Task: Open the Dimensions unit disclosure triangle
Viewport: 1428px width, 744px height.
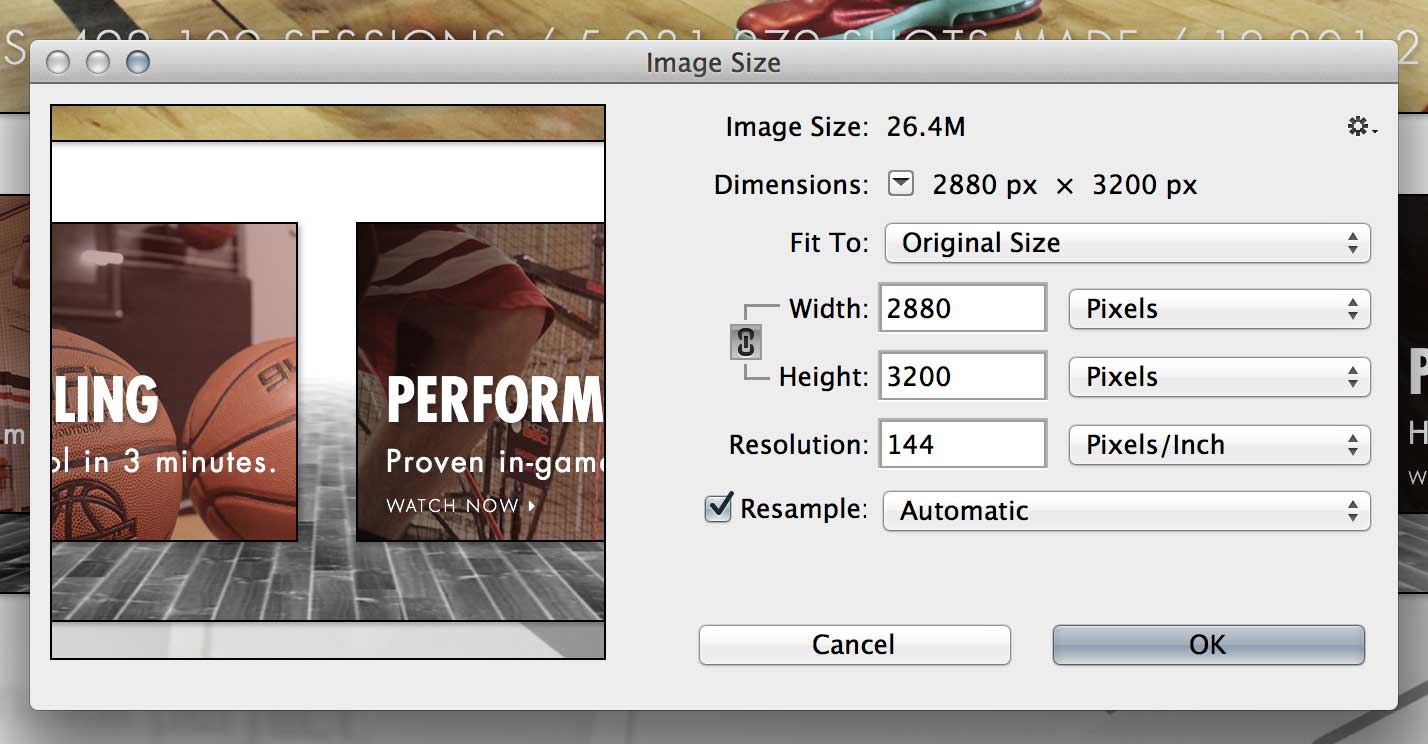Action: click(x=901, y=184)
